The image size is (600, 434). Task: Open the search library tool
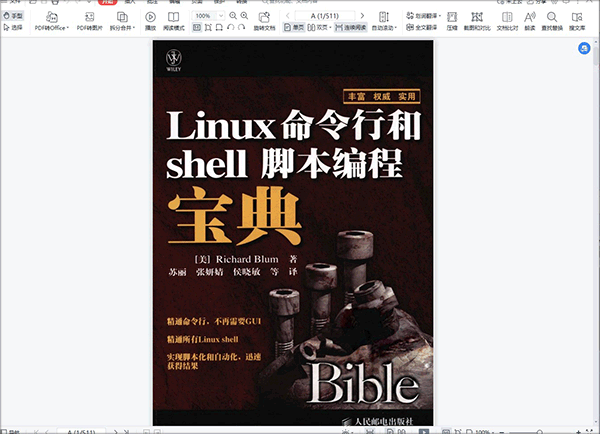(x=577, y=21)
